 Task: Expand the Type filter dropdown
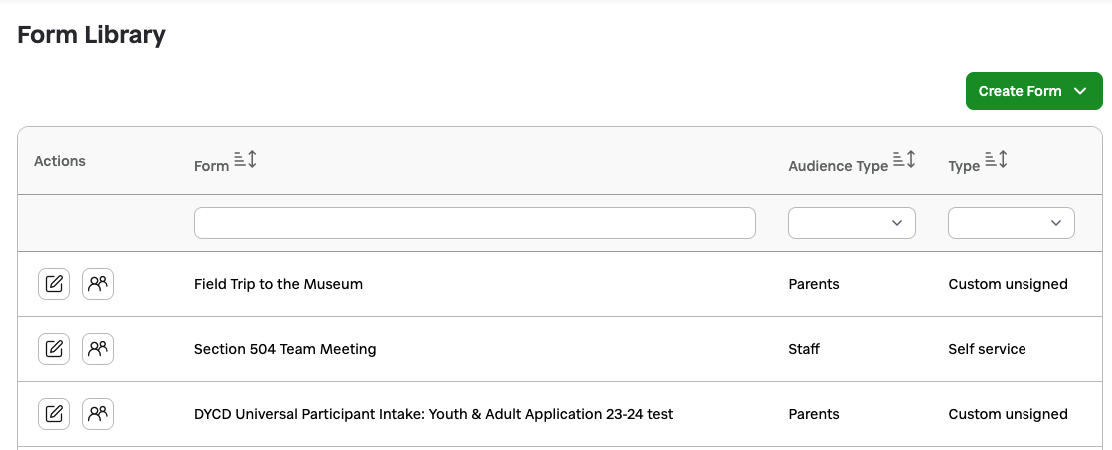[x=1011, y=223]
